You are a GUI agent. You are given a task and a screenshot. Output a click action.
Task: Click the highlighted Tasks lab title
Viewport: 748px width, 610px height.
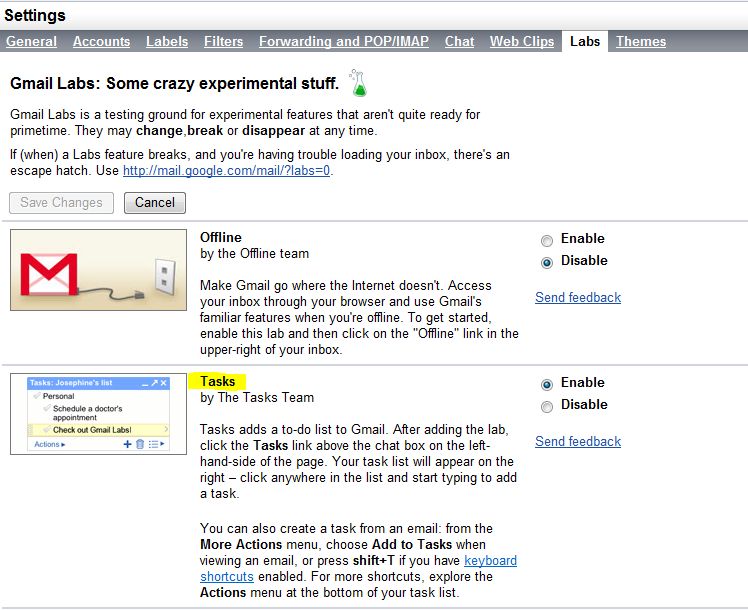click(218, 382)
